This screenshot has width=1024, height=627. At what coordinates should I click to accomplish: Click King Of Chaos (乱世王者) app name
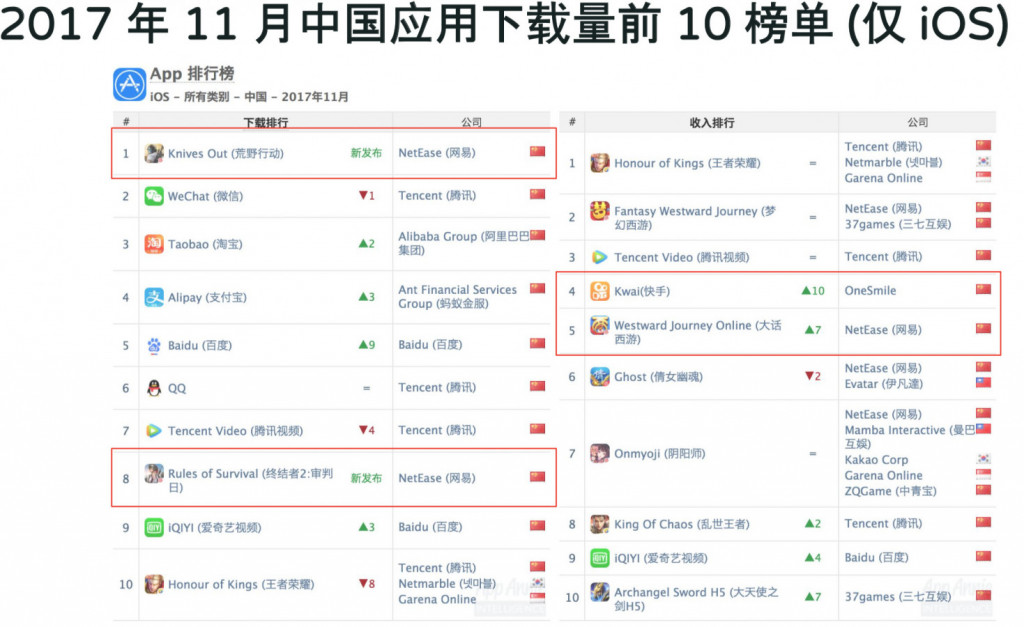coord(682,524)
